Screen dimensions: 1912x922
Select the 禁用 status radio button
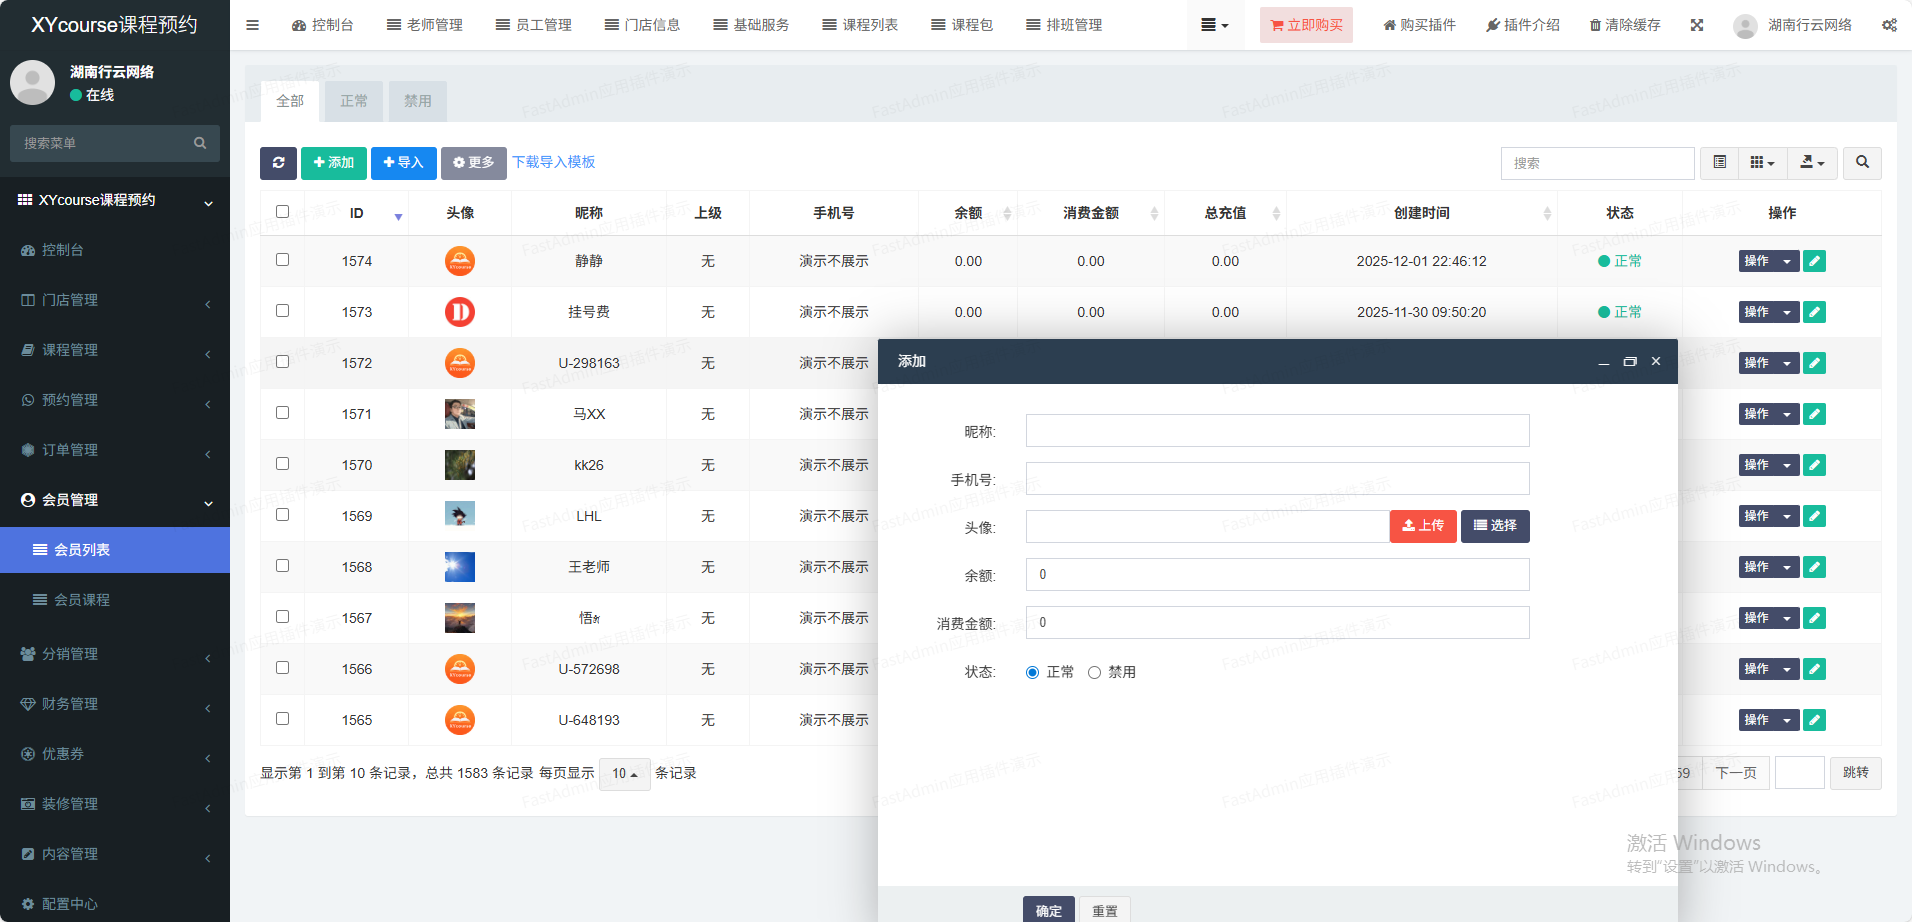[x=1094, y=673]
